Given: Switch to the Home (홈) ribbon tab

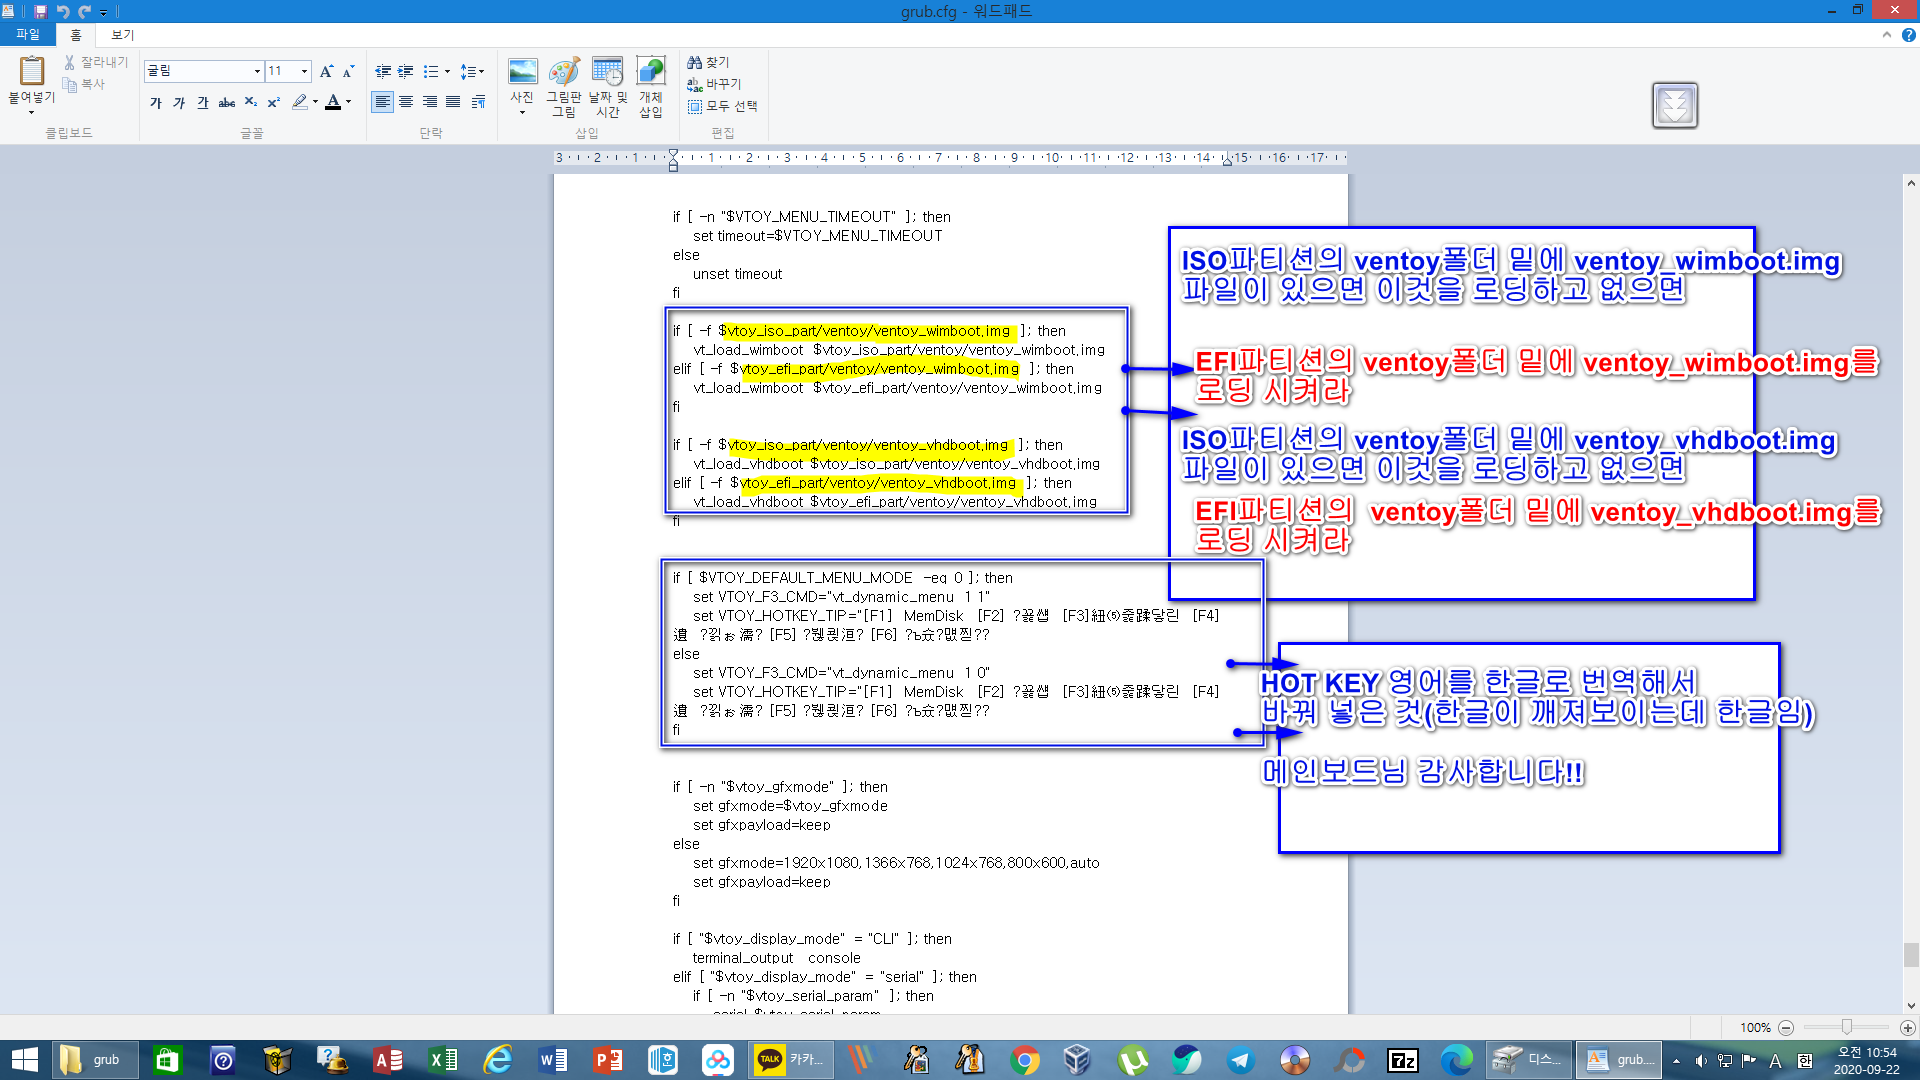Looking at the screenshot, I should [75, 34].
